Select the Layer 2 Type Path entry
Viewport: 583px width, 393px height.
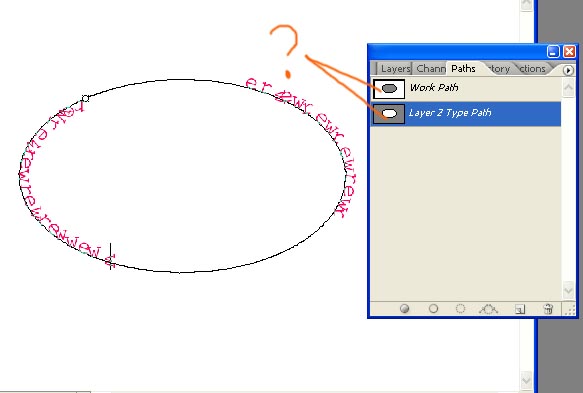pyautogui.click(x=466, y=114)
